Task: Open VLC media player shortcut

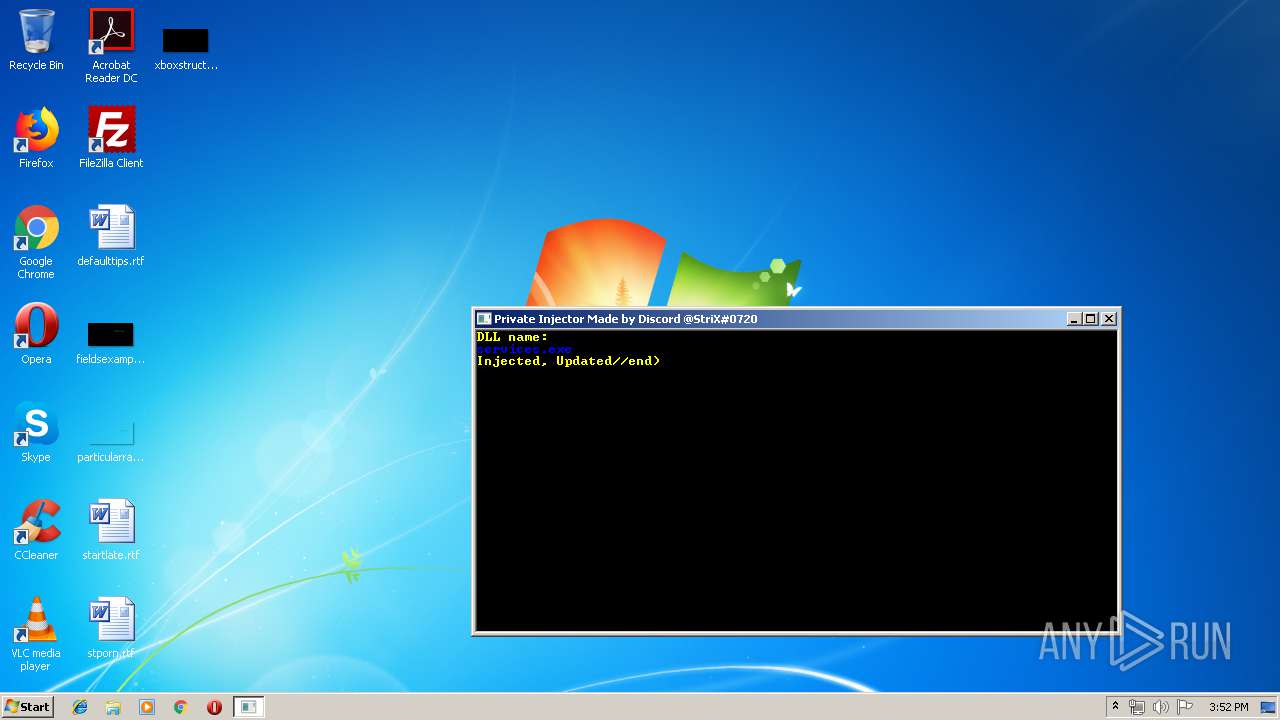Action: tap(36, 634)
